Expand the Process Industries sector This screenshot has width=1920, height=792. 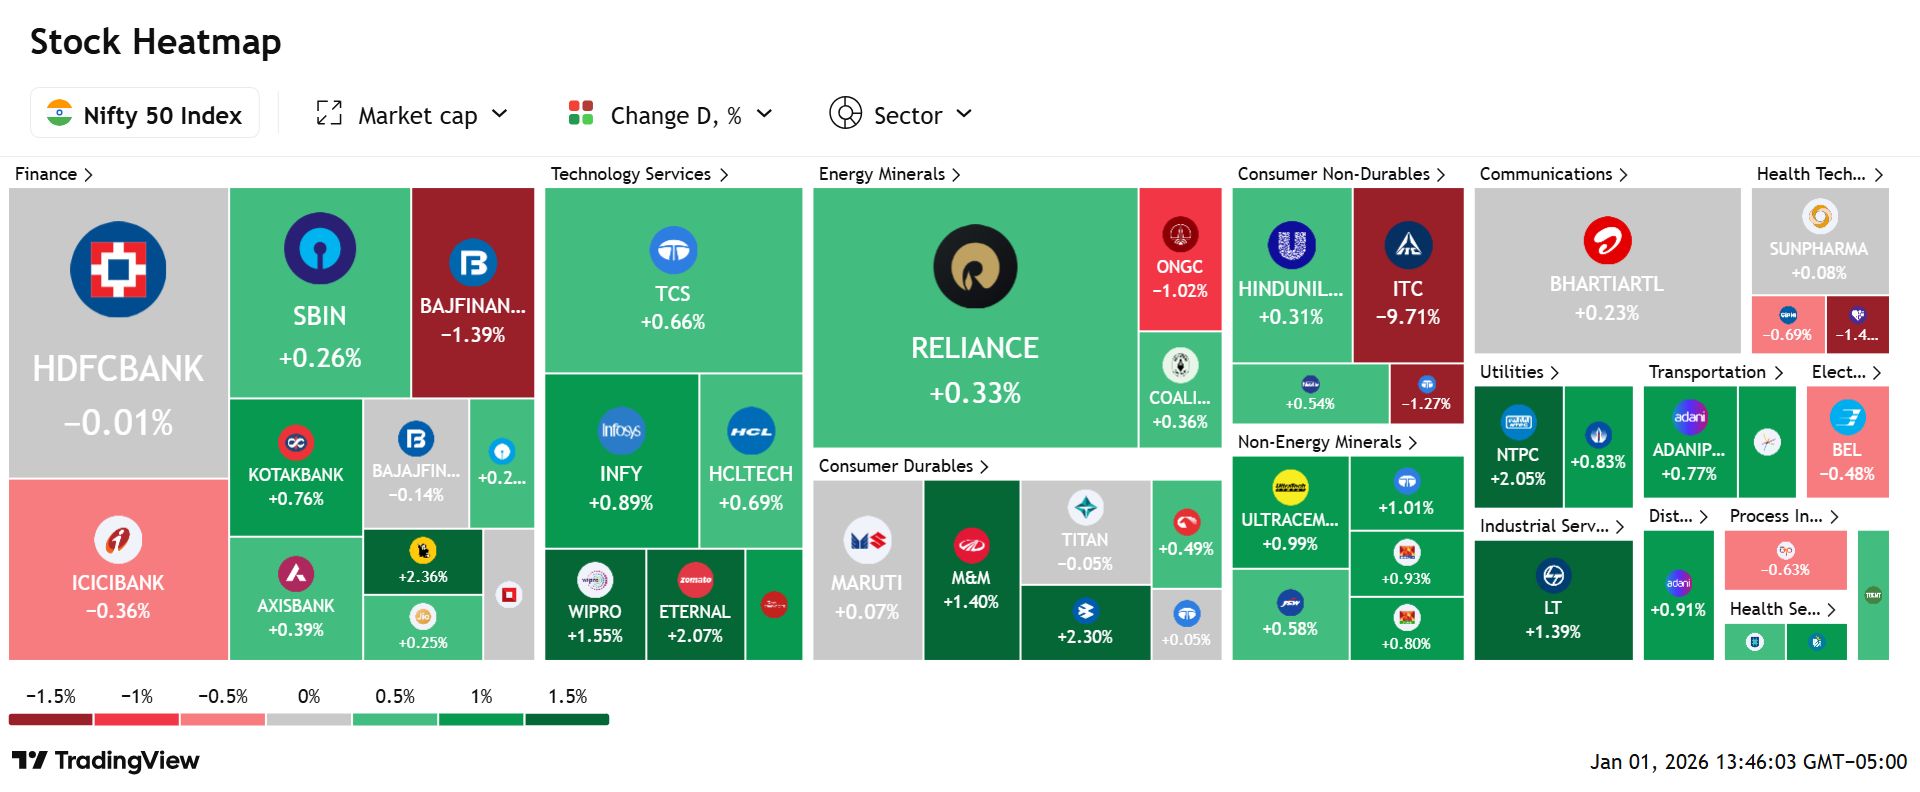[1785, 516]
